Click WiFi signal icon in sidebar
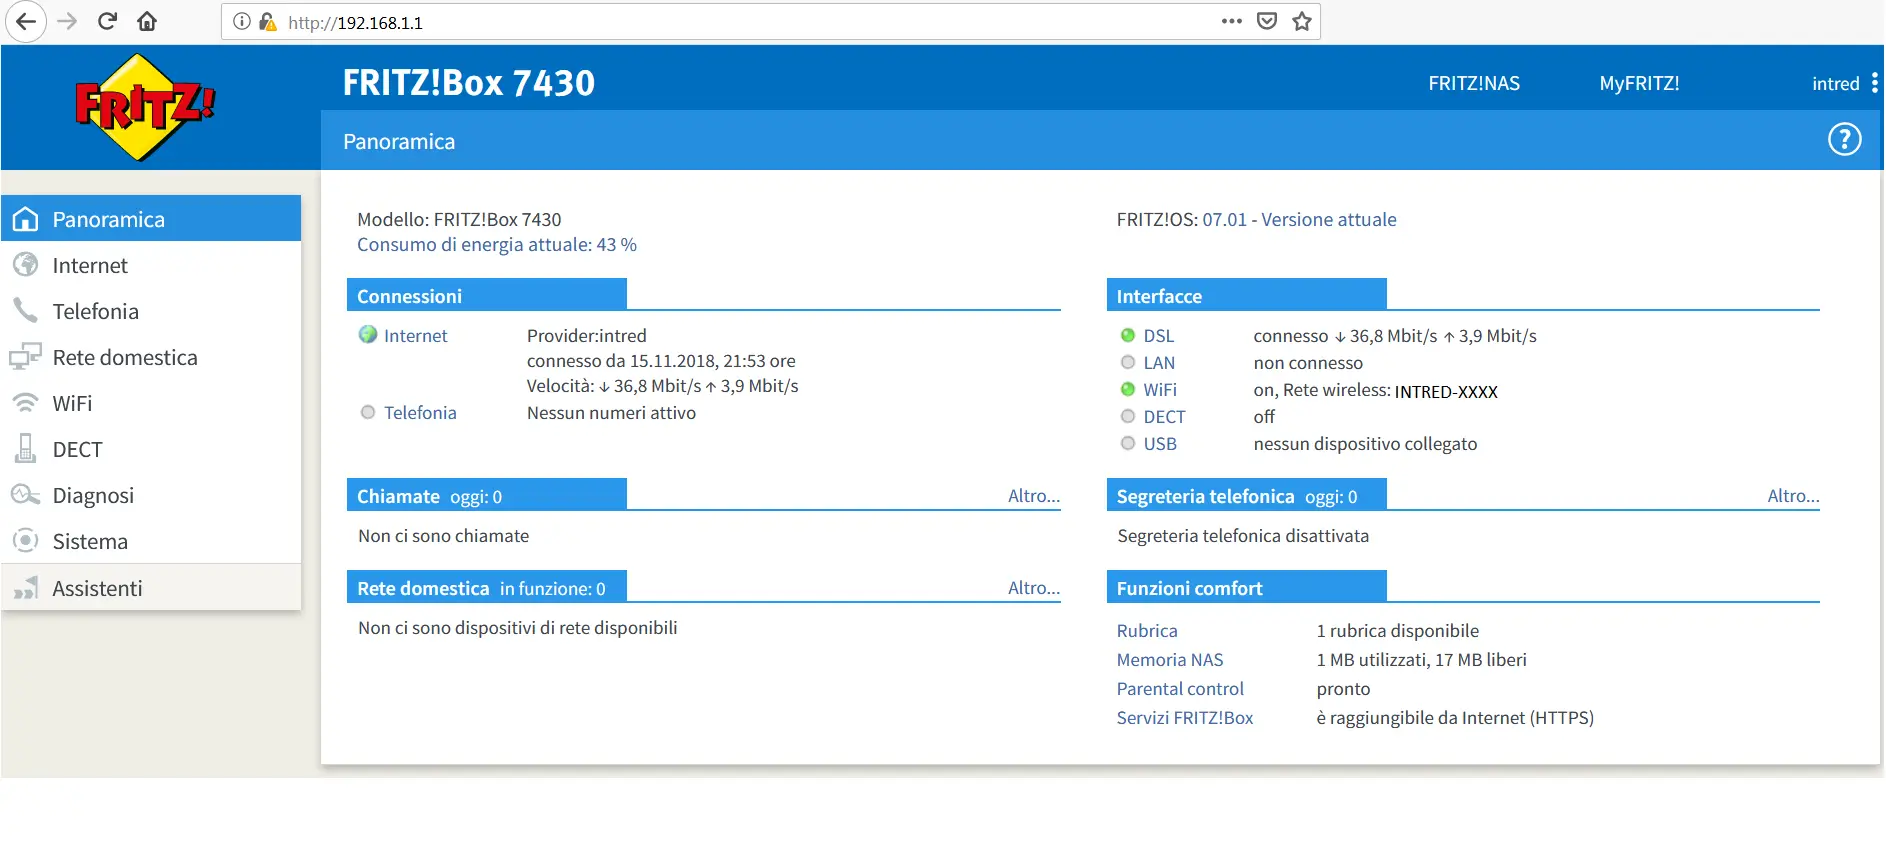The height and width of the screenshot is (849, 1886). coord(26,403)
